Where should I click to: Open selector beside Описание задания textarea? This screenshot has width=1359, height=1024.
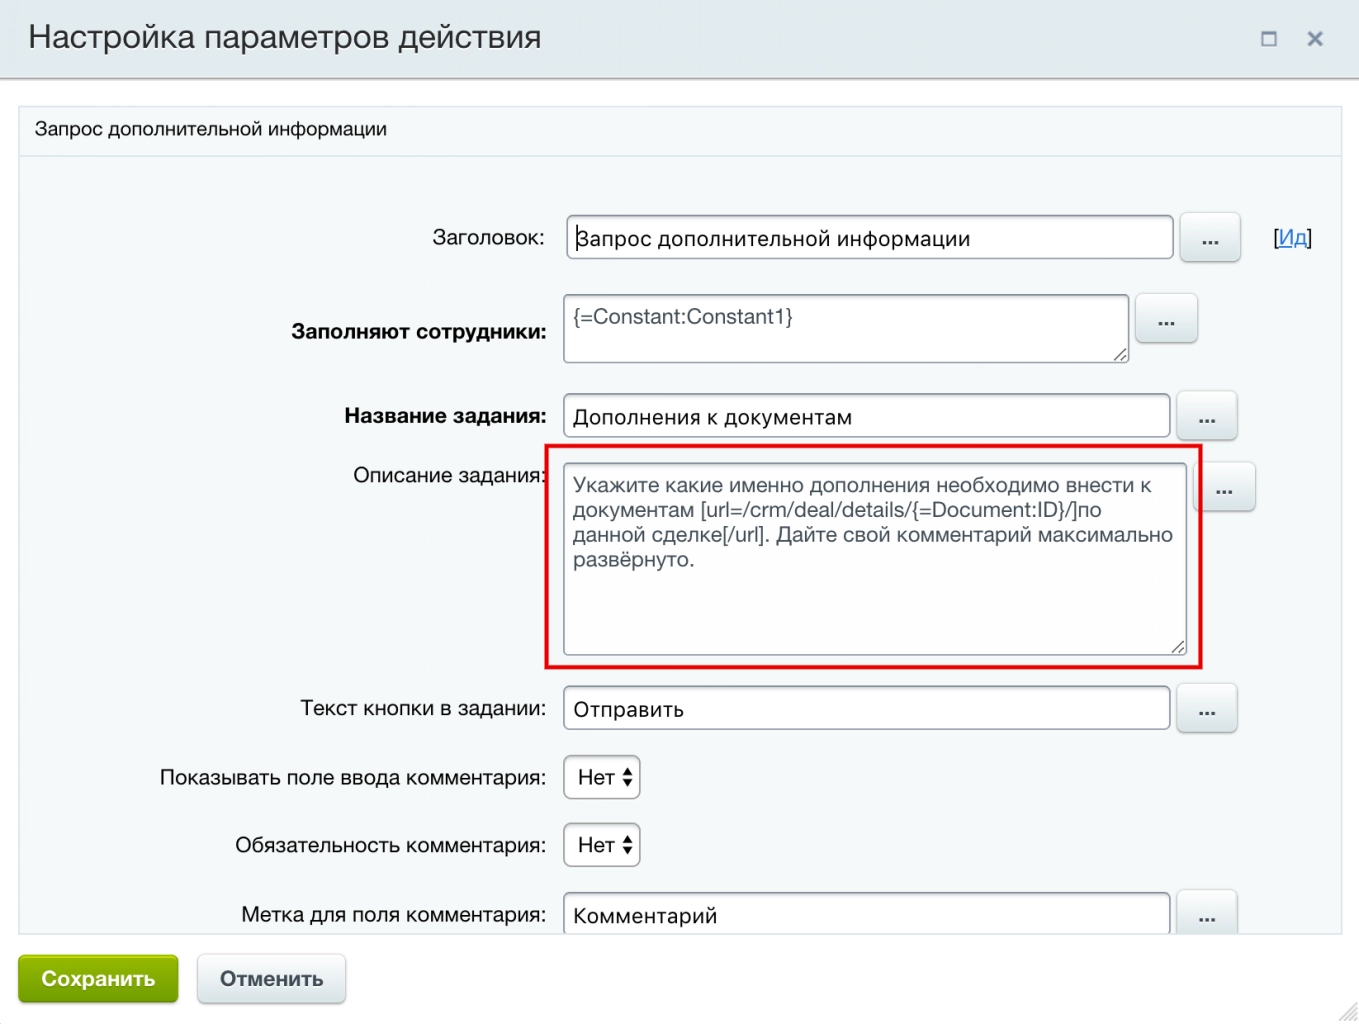click(x=1224, y=487)
